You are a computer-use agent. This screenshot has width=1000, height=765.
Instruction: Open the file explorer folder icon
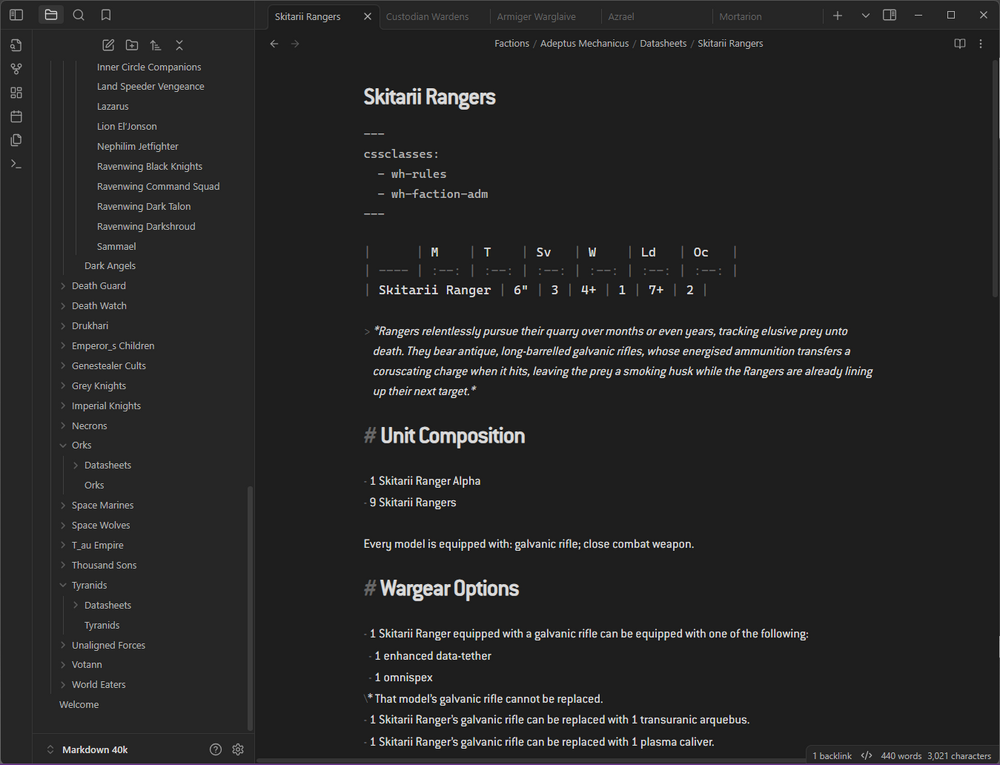[51, 15]
